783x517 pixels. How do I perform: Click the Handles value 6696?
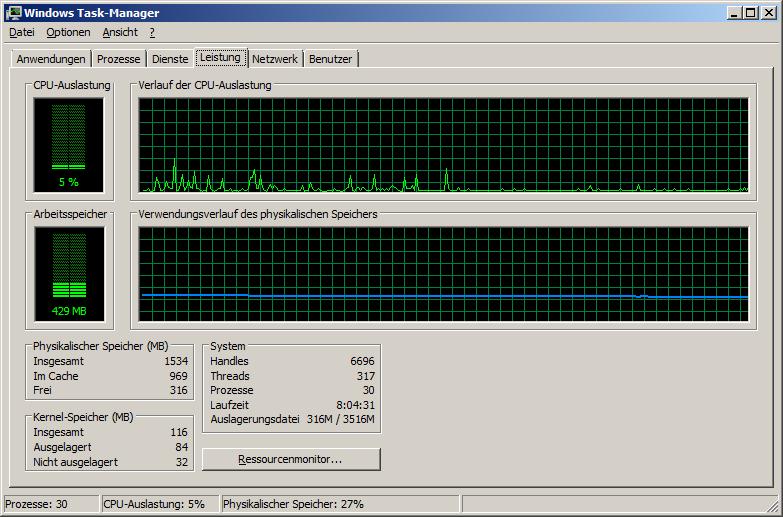(363, 361)
